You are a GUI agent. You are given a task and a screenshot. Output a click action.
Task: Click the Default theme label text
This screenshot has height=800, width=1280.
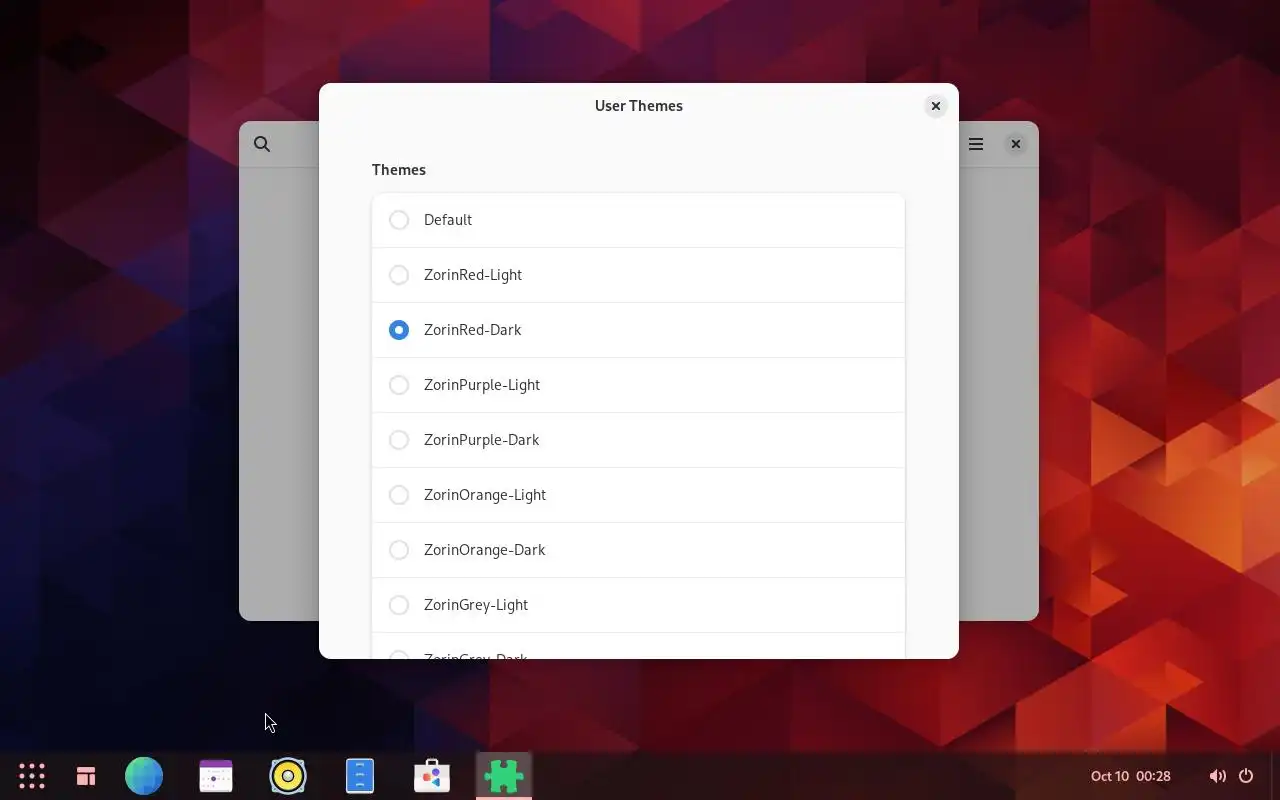pyautogui.click(x=447, y=220)
